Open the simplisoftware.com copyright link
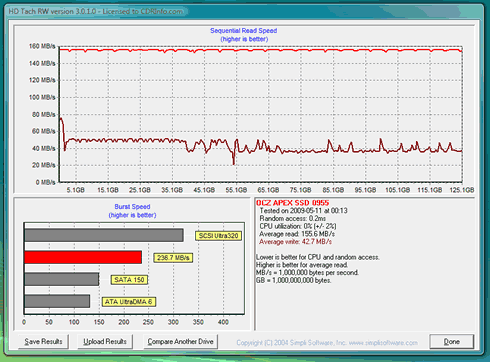The height and width of the screenshot is (362, 490). click(x=327, y=343)
